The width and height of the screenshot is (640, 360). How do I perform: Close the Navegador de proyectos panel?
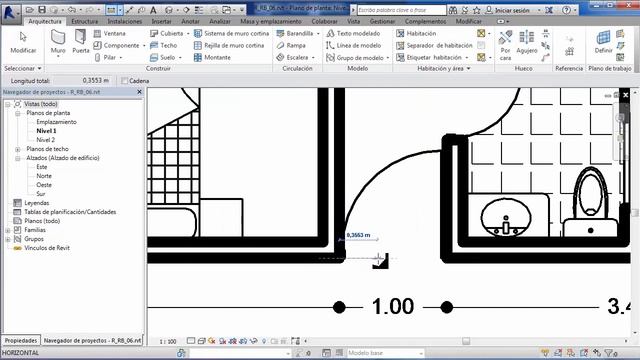[x=139, y=92]
